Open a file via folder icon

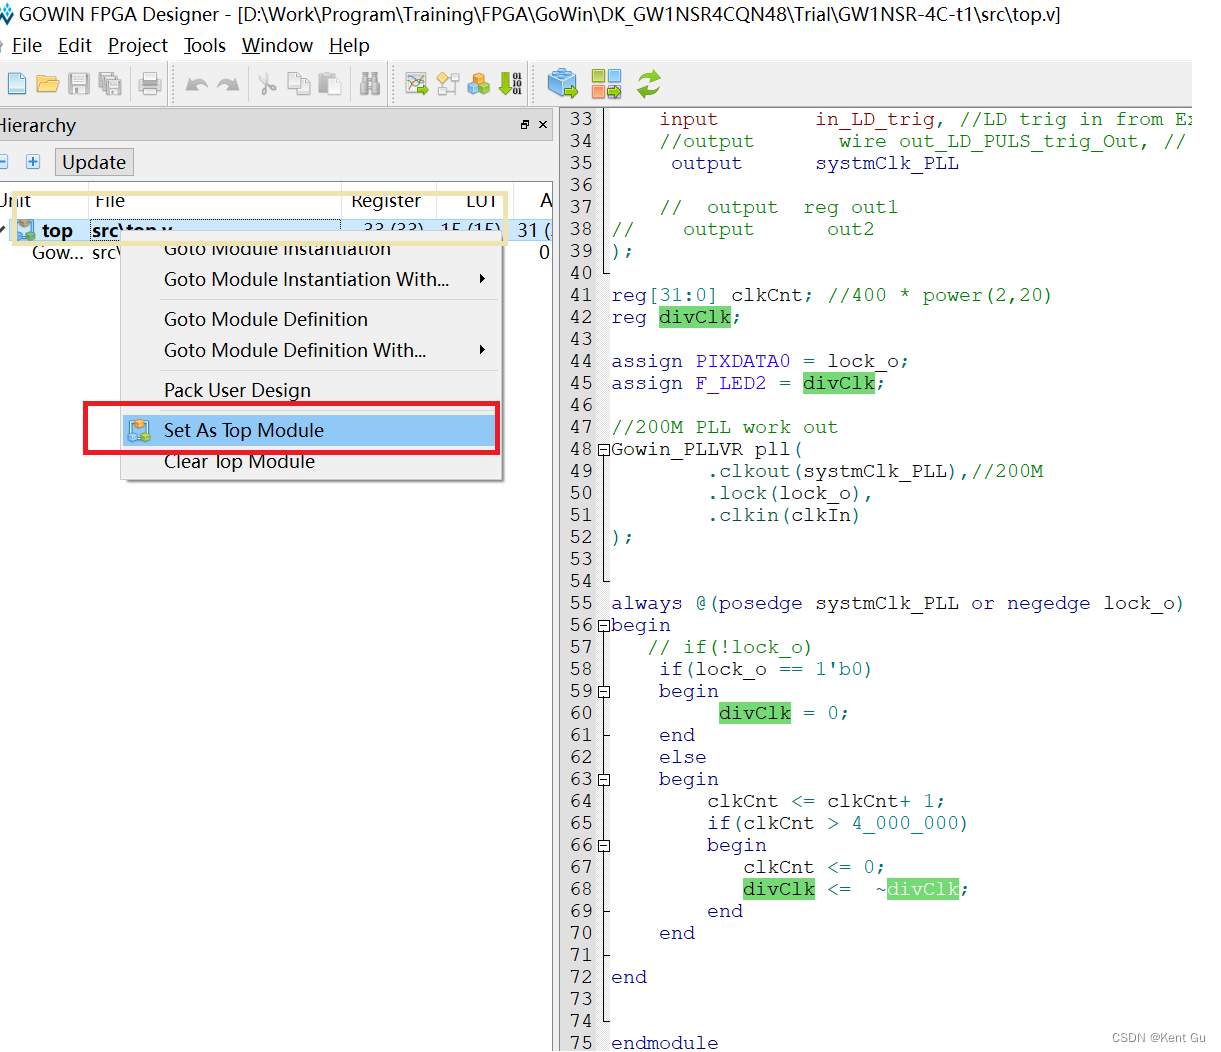pyautogui.click(x=47, y=84)
